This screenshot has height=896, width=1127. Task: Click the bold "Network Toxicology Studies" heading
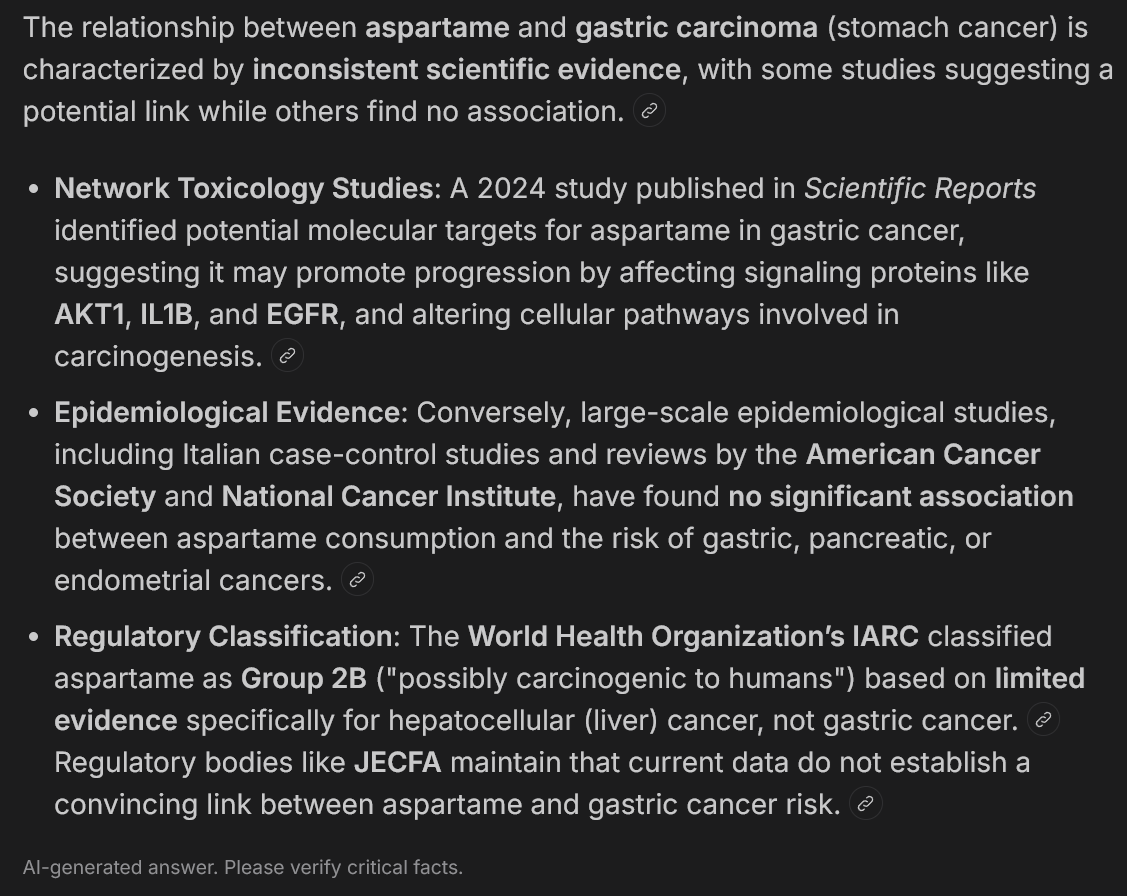pos(244,188)
